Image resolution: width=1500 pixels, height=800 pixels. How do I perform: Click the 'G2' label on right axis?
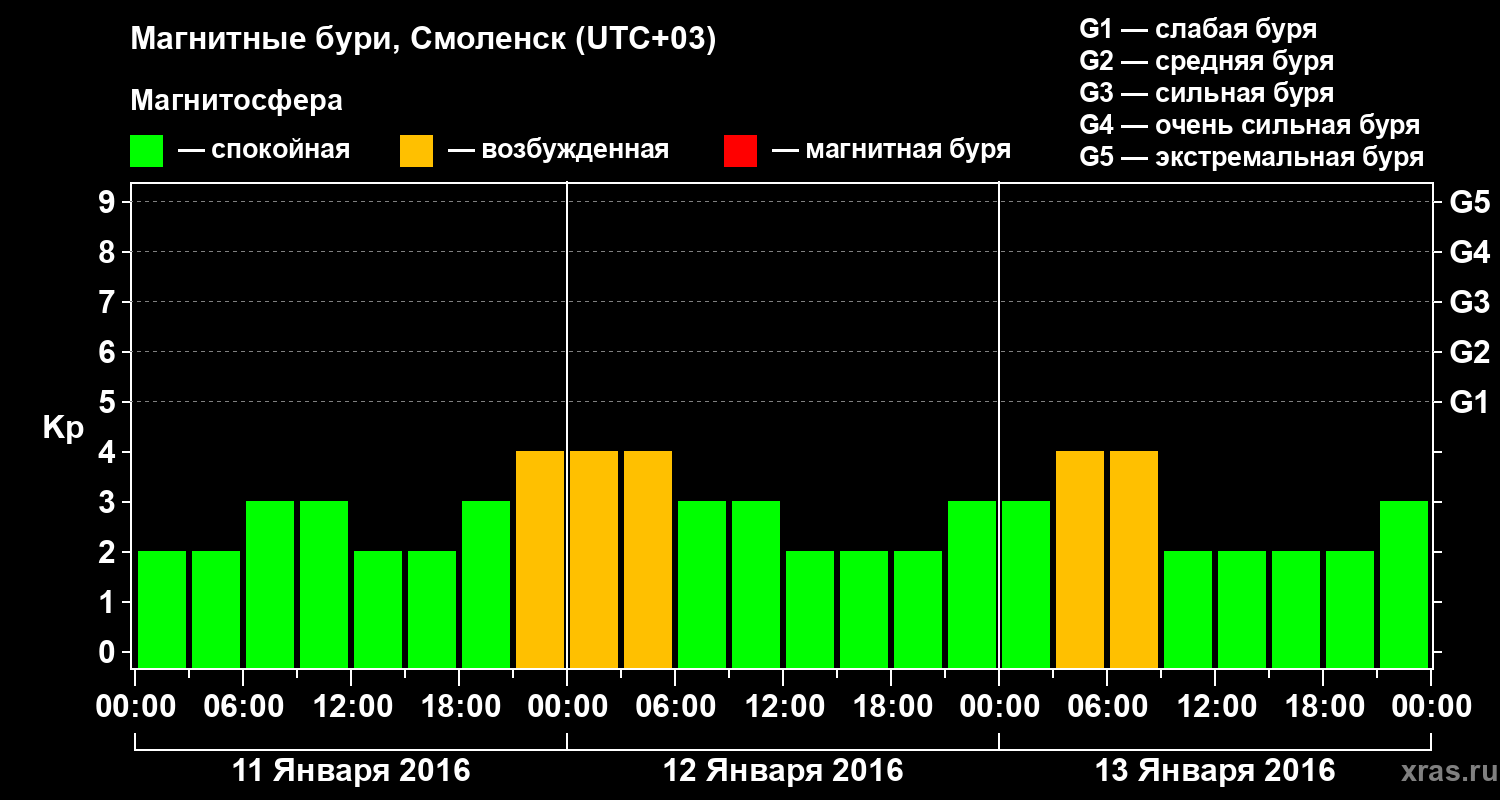pos(1470,352)
